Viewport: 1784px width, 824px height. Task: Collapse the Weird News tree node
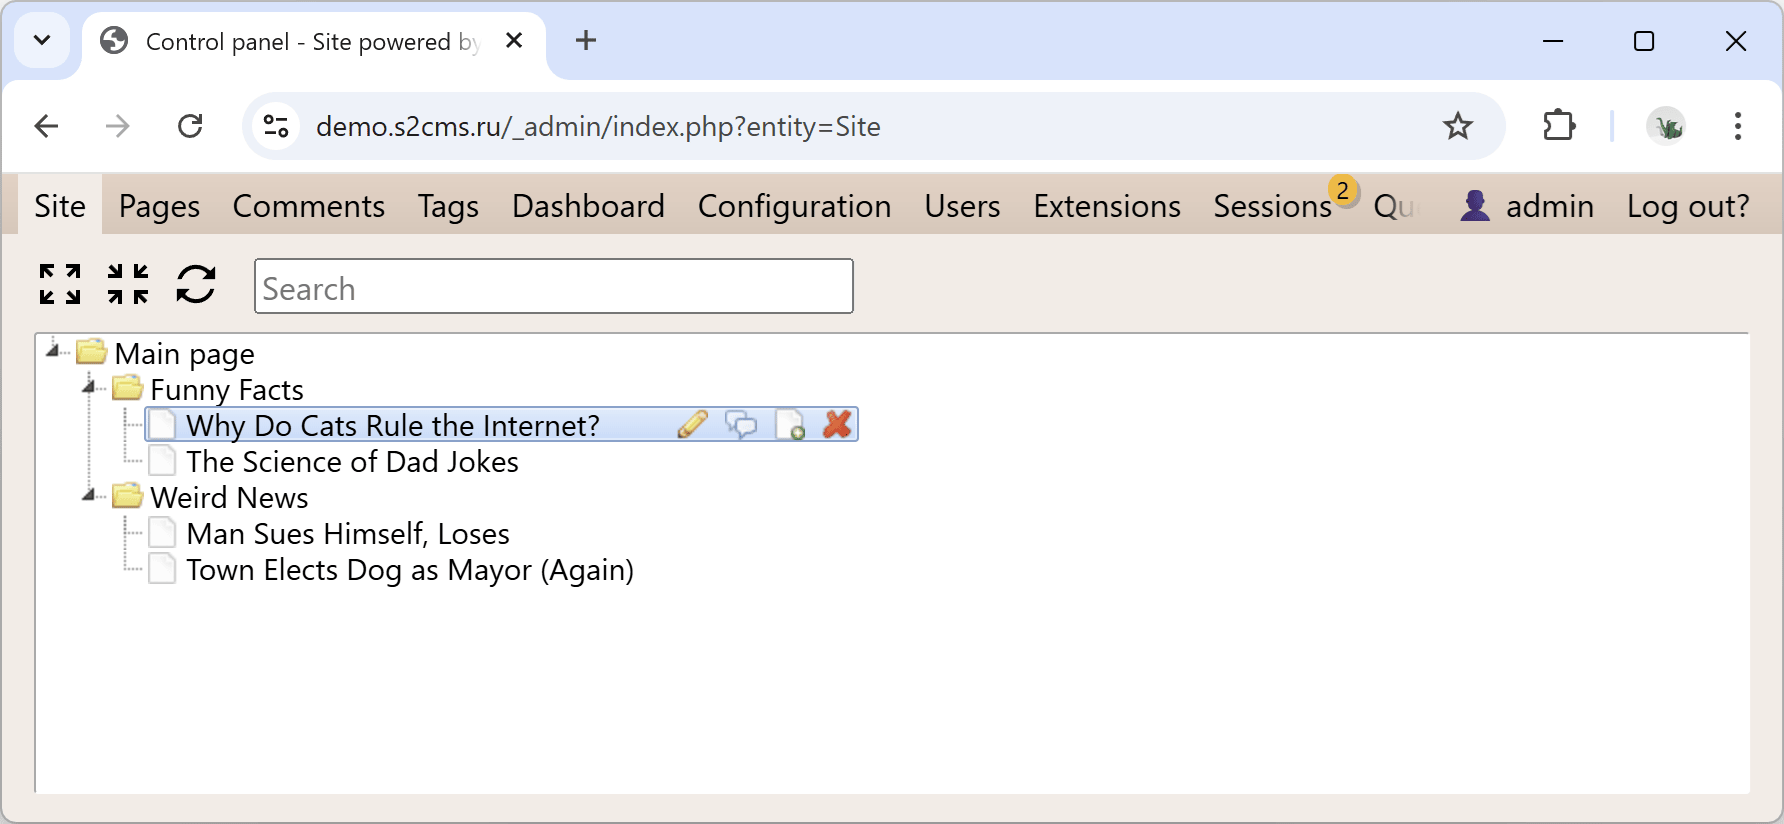pyautogui.click(x=90, y=495)
